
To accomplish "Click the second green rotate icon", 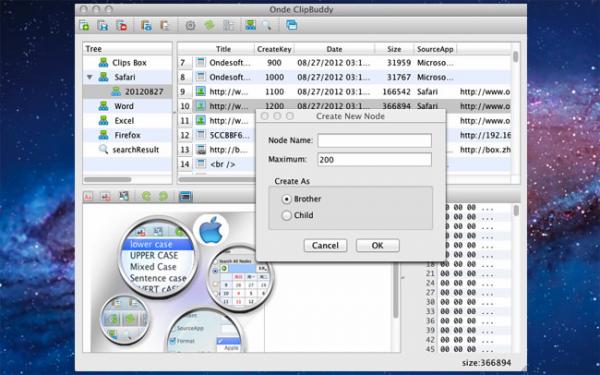I will point(163,197).
